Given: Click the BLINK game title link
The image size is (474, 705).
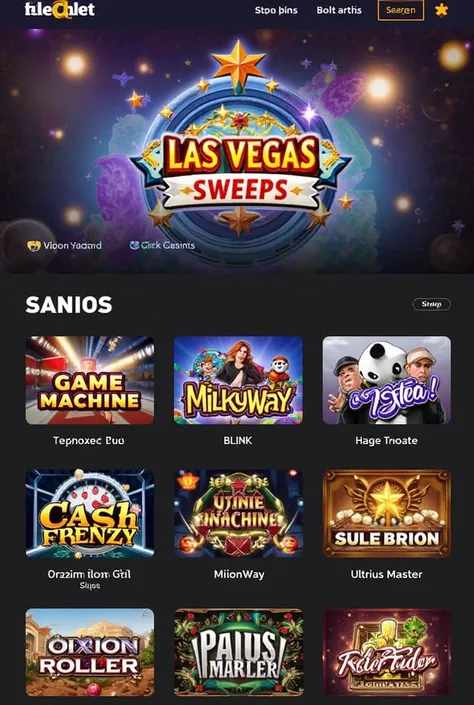Looking at the screenshot, I should click(238, 441).
